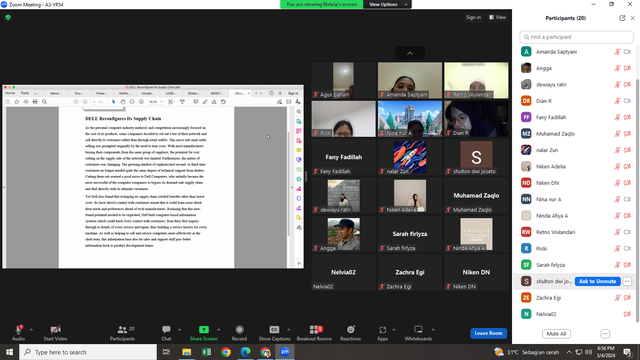640x360 pixels.
Task: Click the zoom percentage dropdown in PDF toolbar
Action: (156, 102)
